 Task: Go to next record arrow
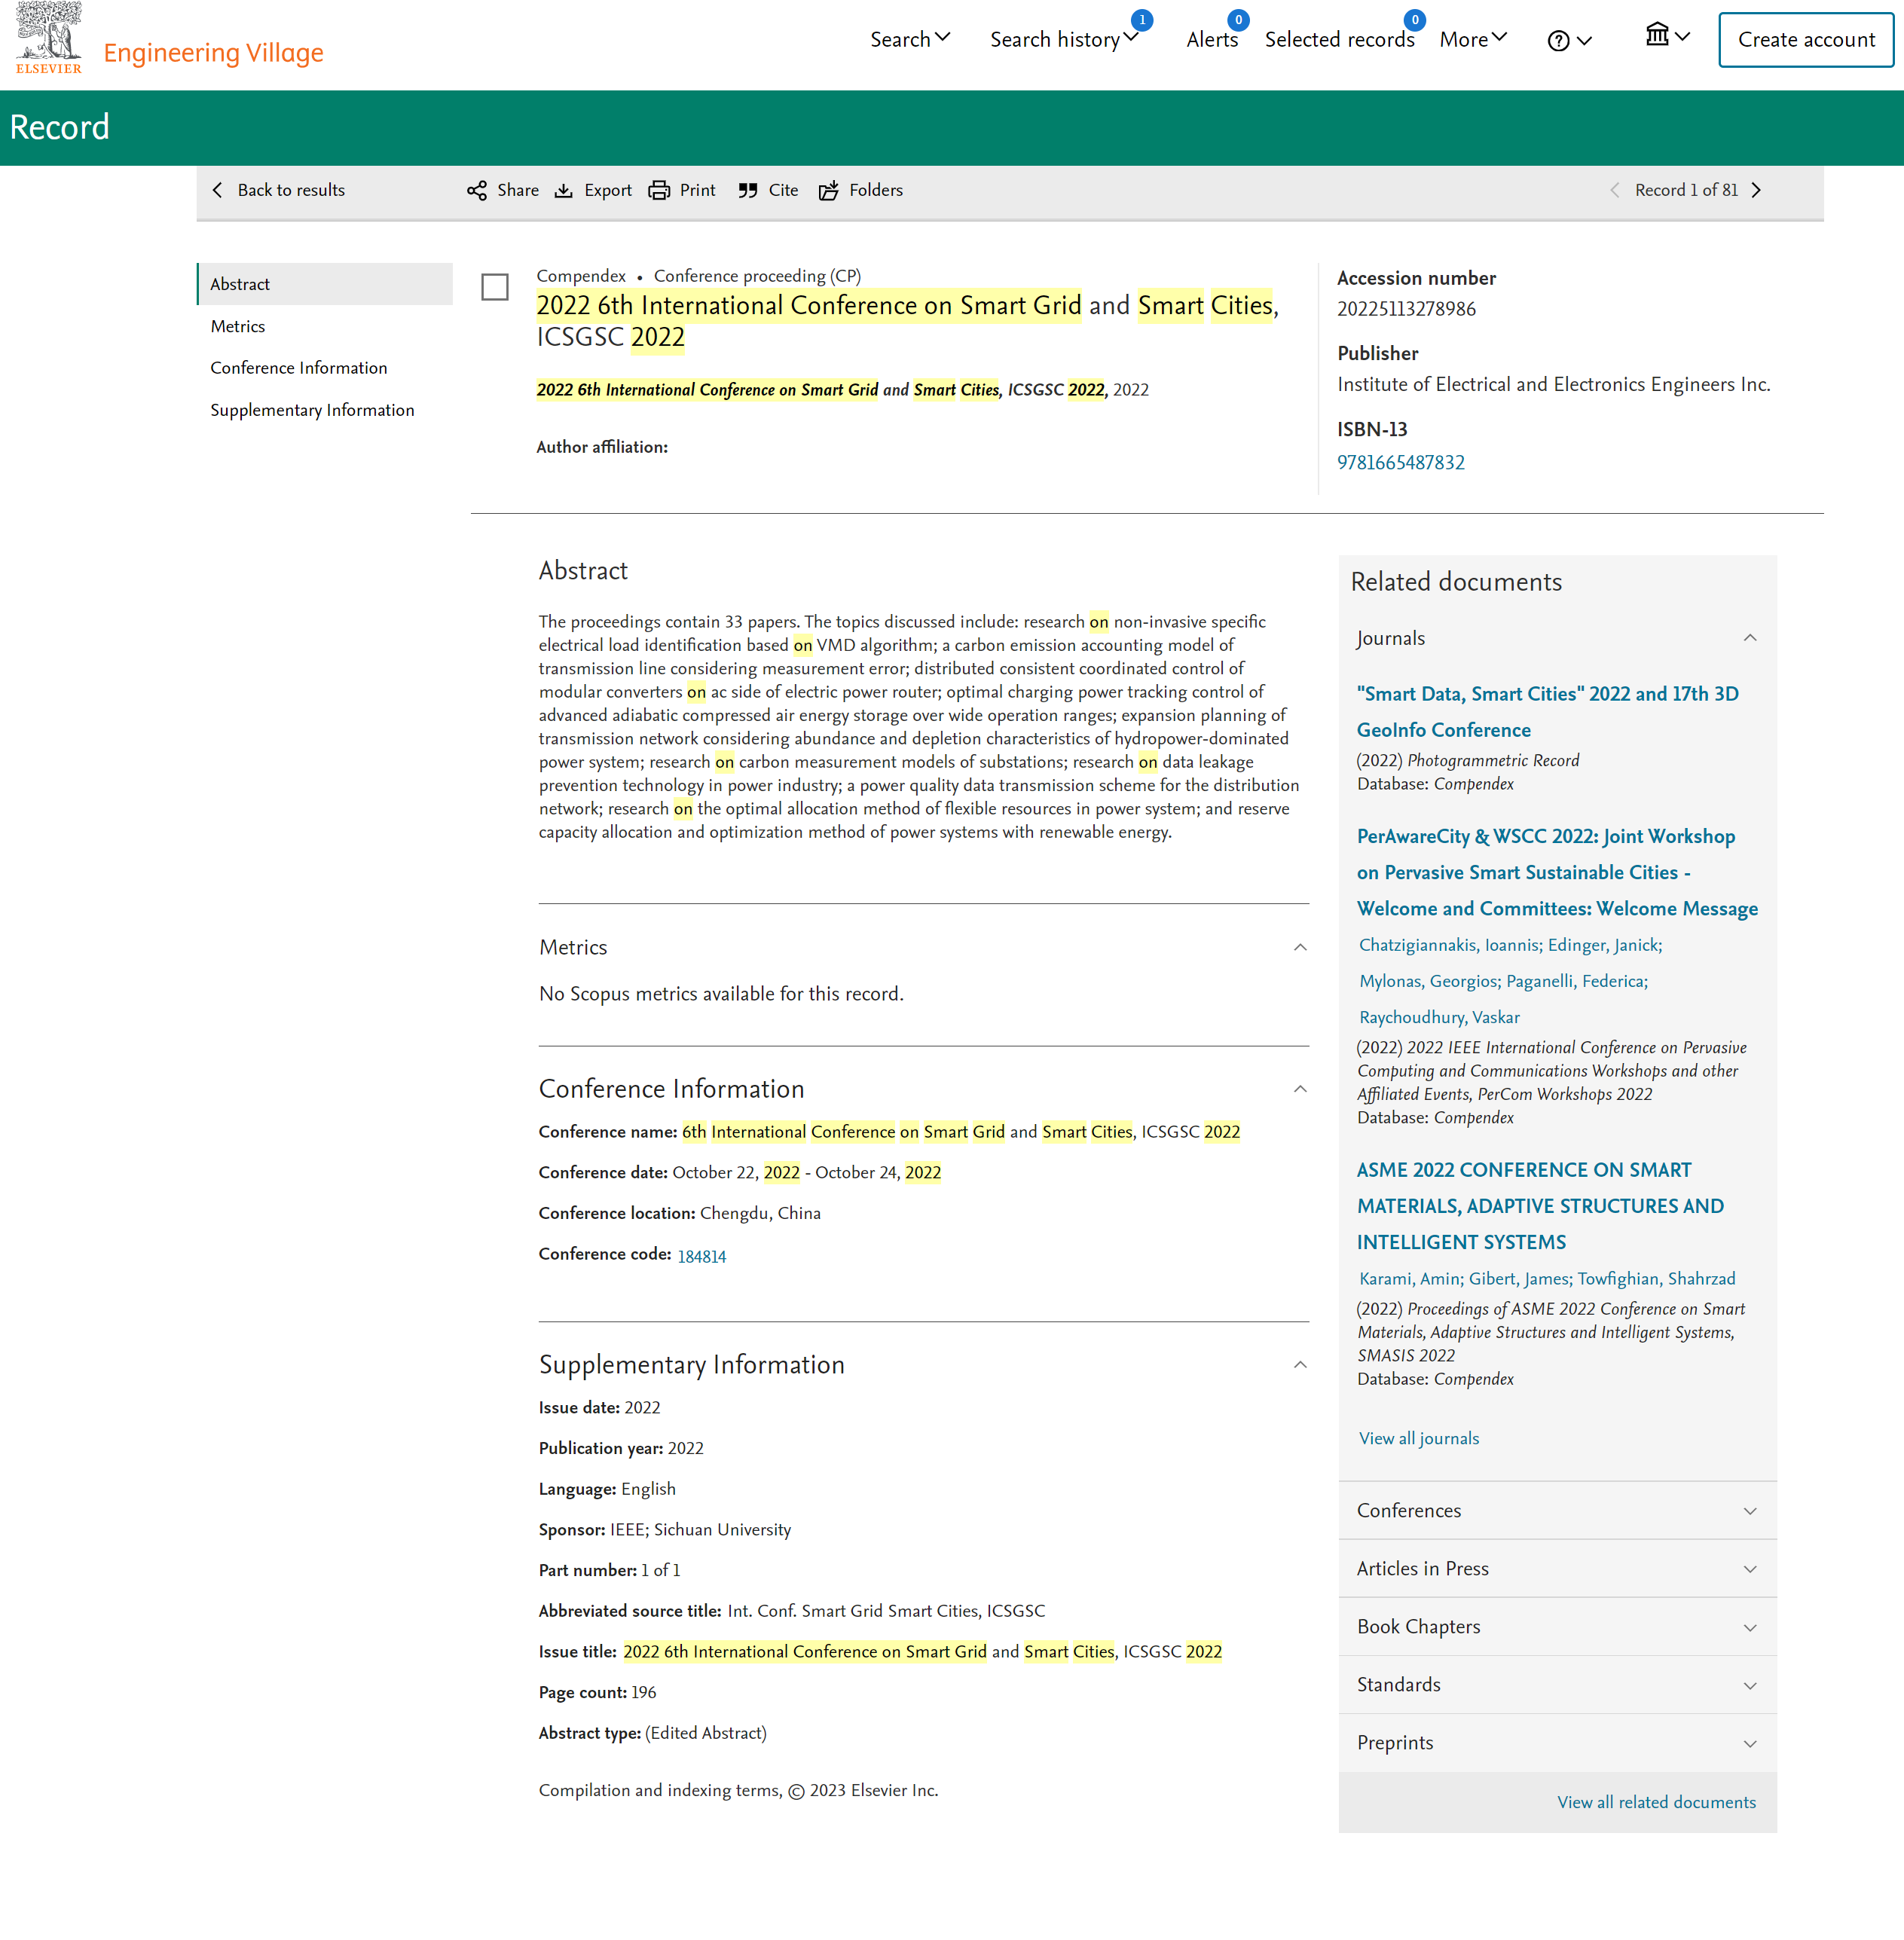coord(1756,190)
